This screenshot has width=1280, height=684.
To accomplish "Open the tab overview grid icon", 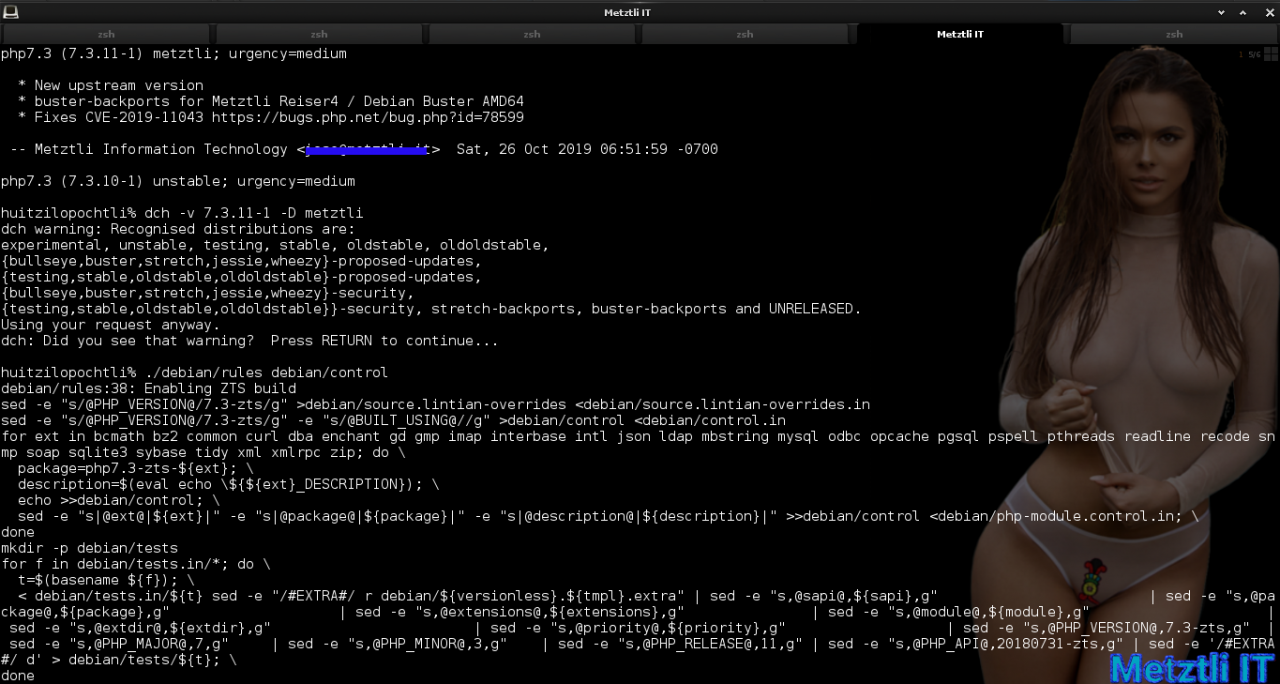I will (x=1270, y=54).
